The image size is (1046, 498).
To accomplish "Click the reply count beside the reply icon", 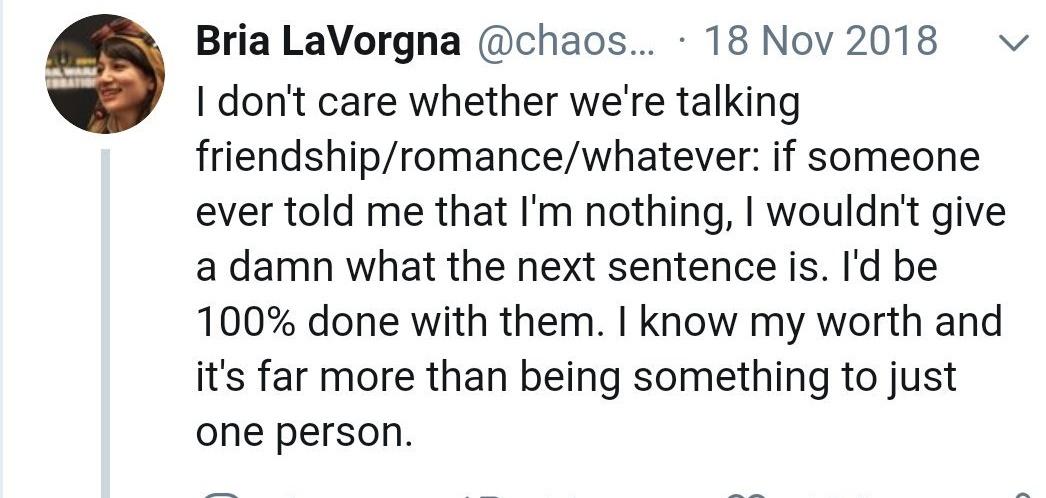I will pyautogui.click(x=294, y=495).
